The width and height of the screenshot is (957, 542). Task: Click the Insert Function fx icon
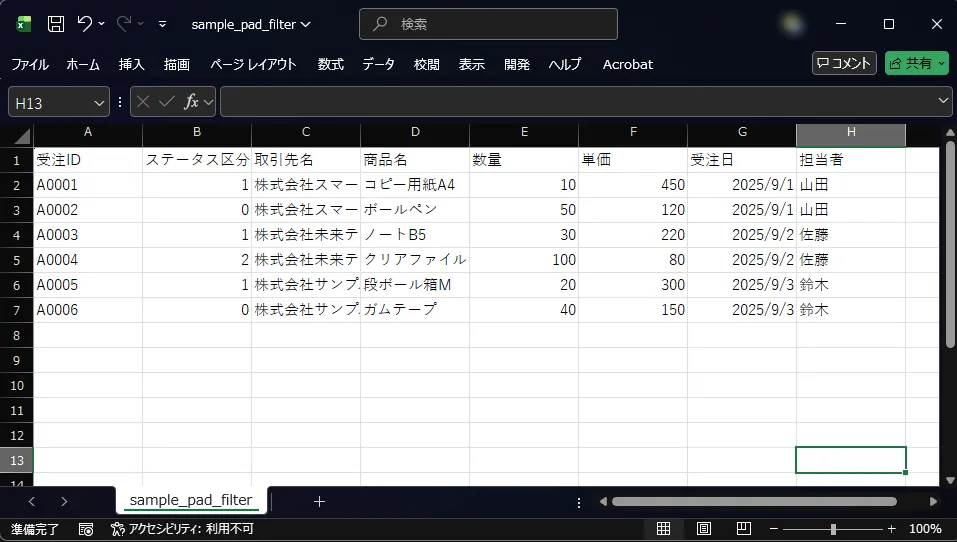tap(192, 102)
